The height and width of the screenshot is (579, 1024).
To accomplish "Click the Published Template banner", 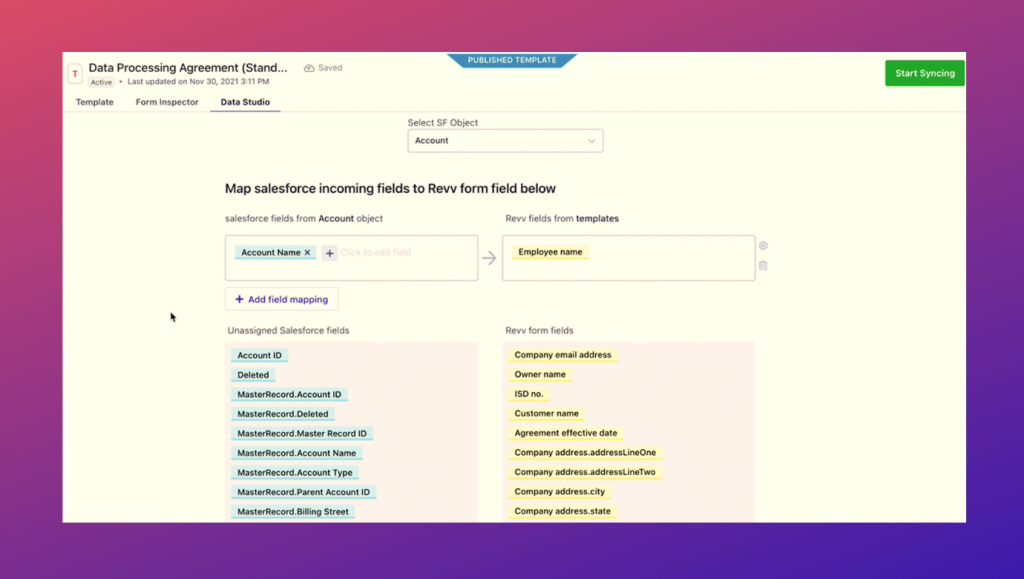I will (512, 60).
